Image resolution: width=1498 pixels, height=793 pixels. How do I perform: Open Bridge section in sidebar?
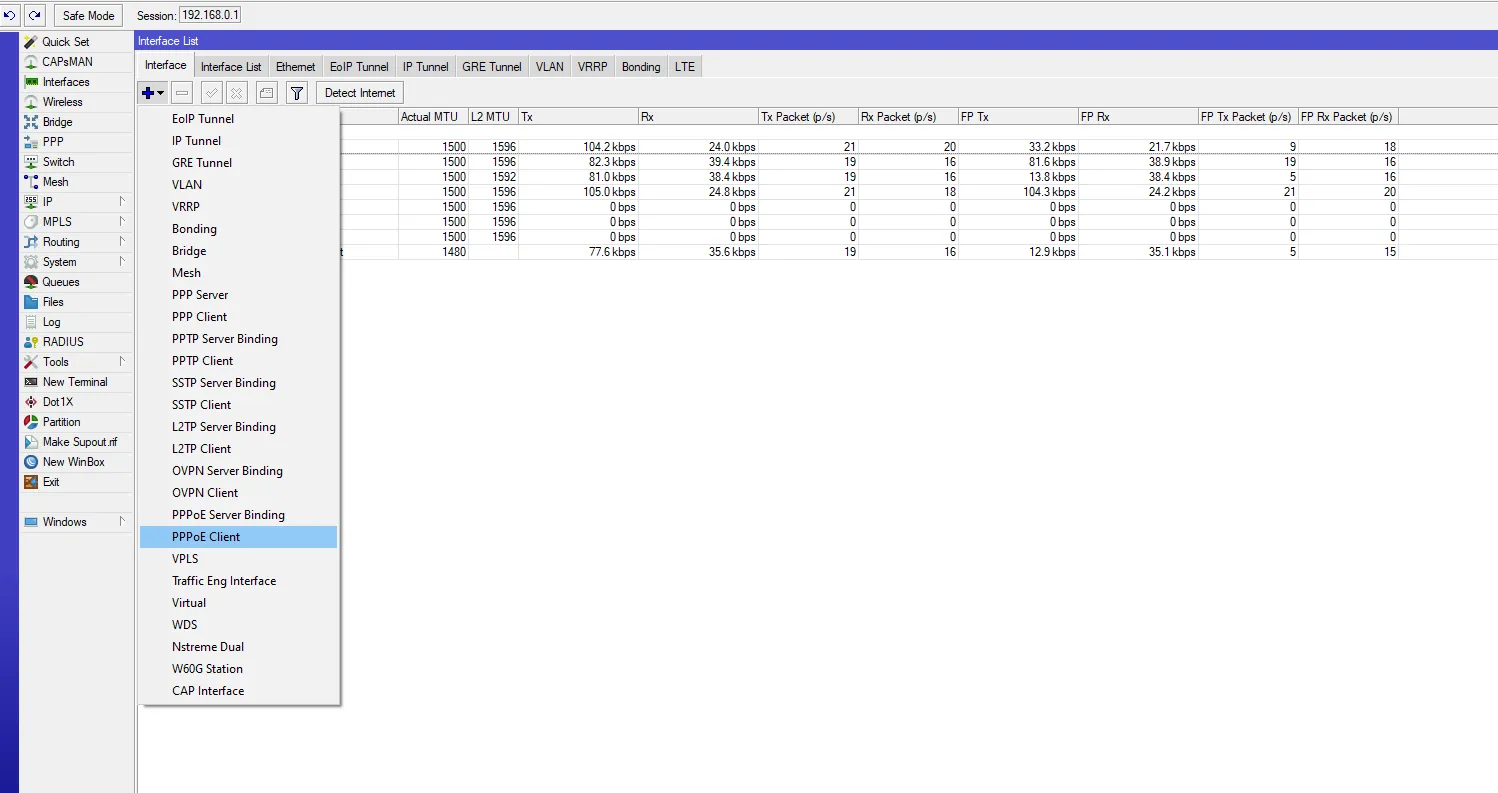pyautogui.click(x=57, y=122)
